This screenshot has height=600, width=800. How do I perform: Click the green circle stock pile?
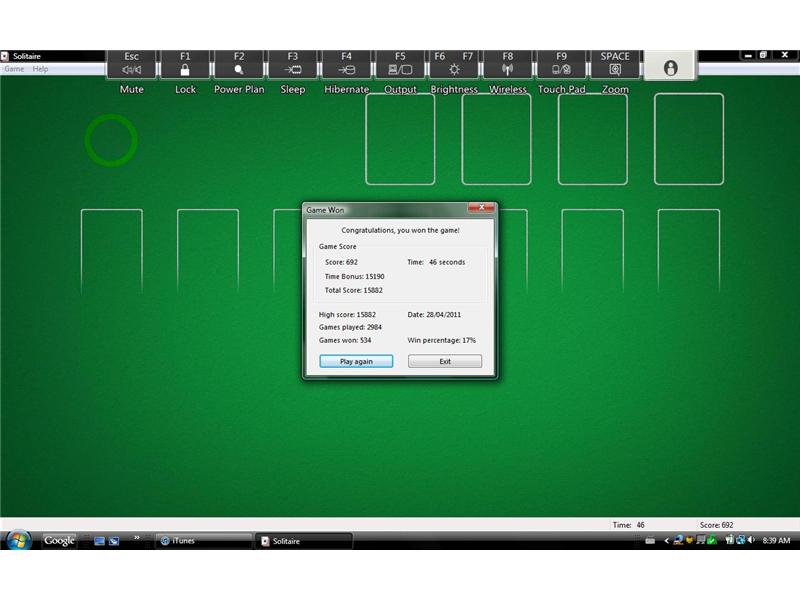(111, 140)
